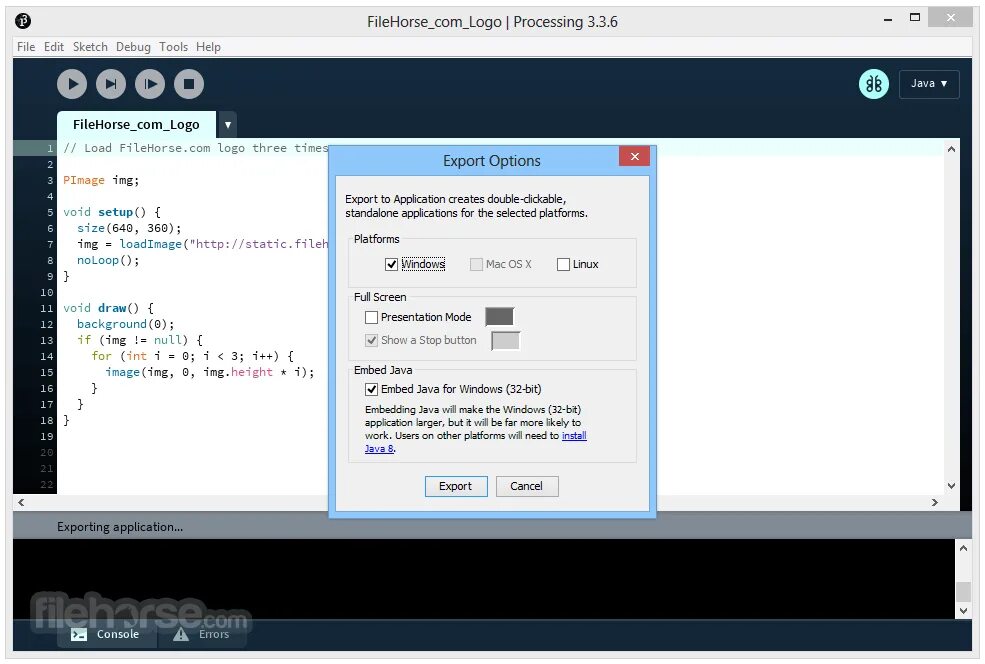Enable Presentation Mode checkbox

371,317
